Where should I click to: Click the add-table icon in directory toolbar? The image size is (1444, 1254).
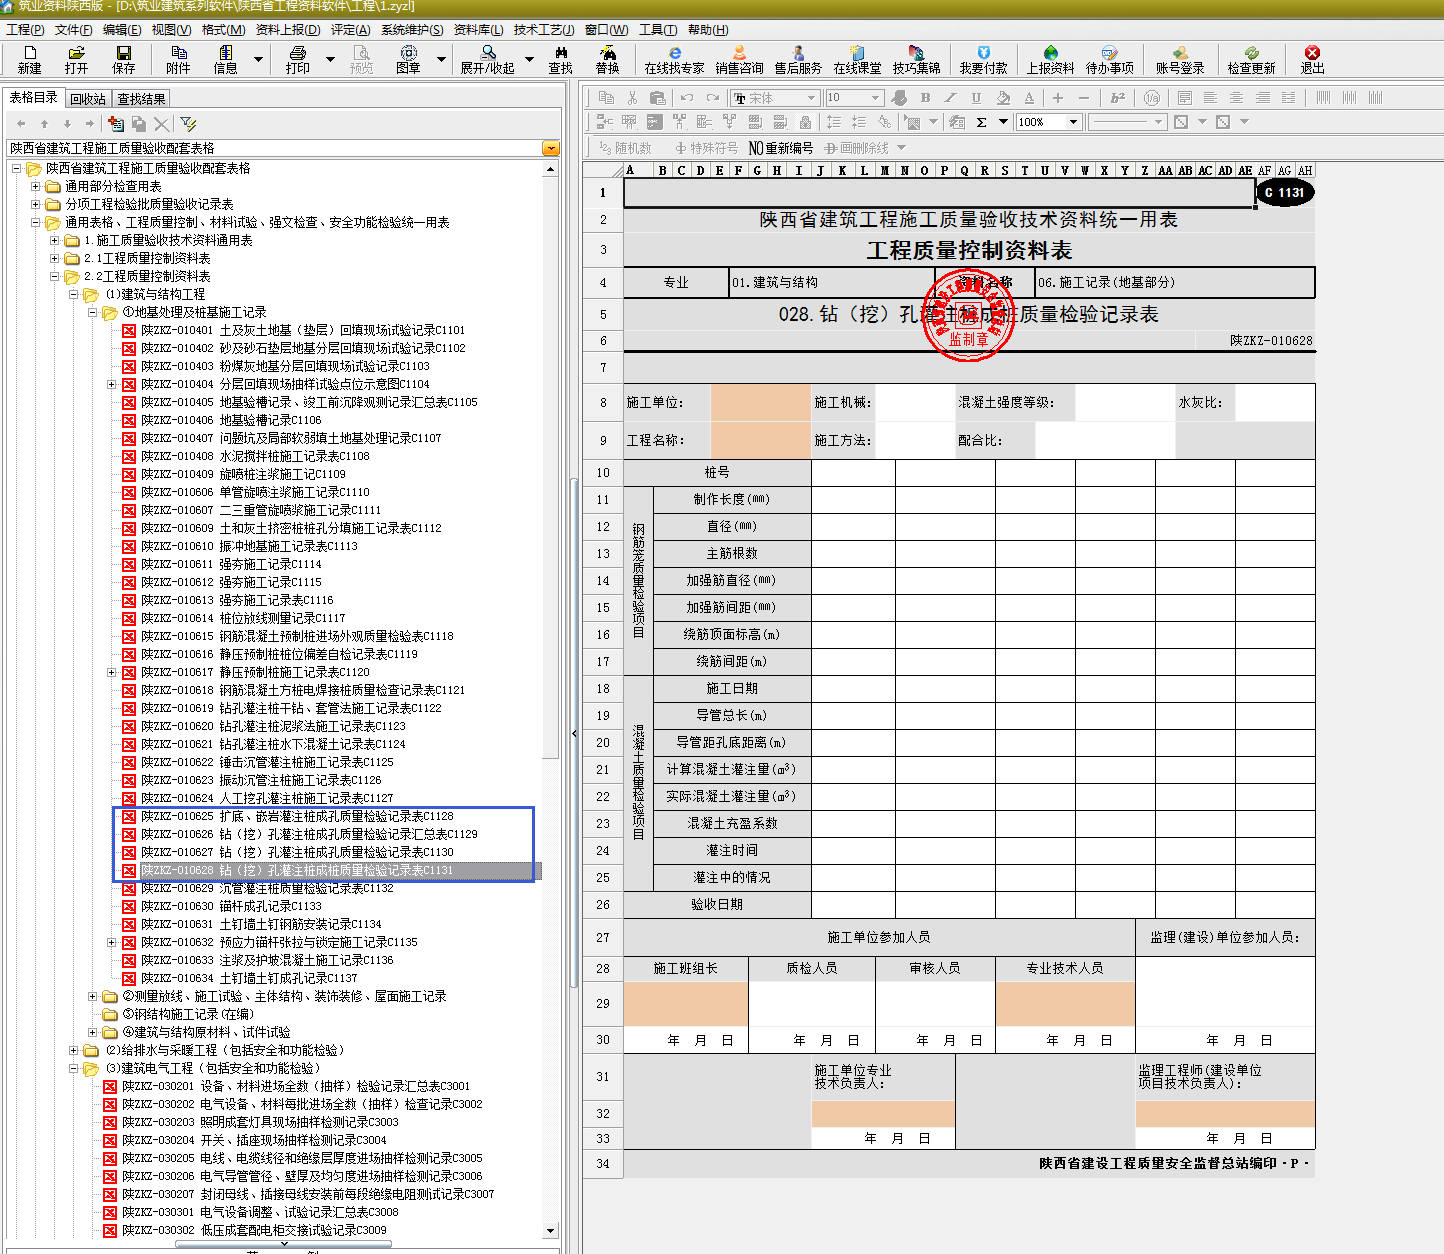click(116, 123)
